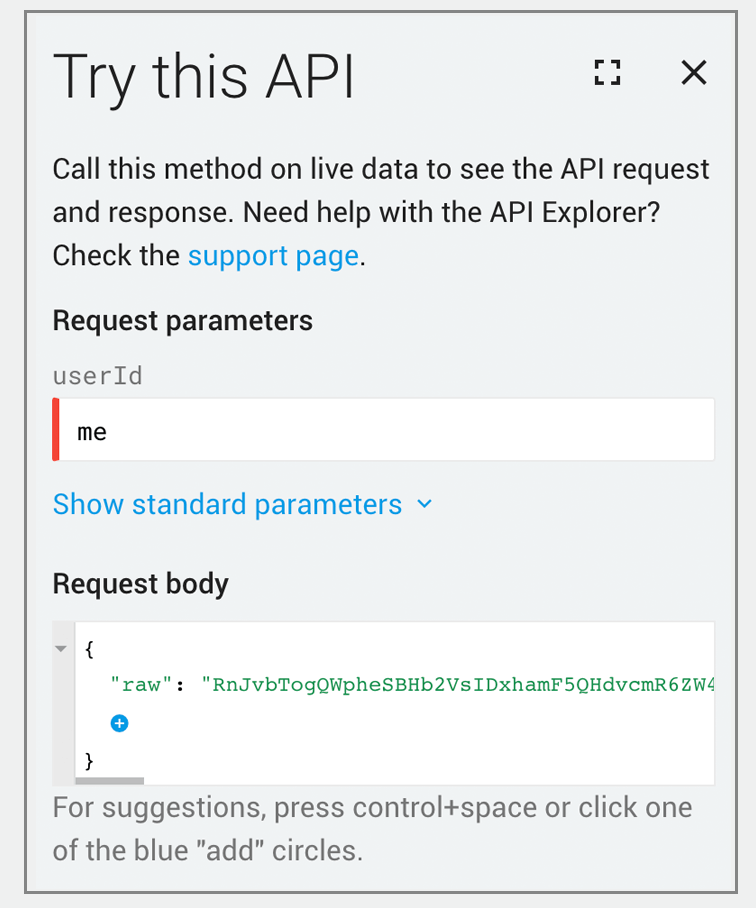Expand the API panel to fullscreen
756x908 pixels.
click(607, 72)
